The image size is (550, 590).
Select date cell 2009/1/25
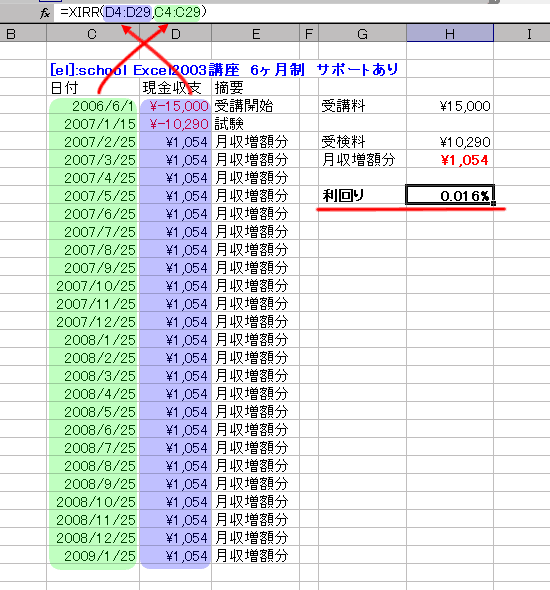tap(93, 556)
